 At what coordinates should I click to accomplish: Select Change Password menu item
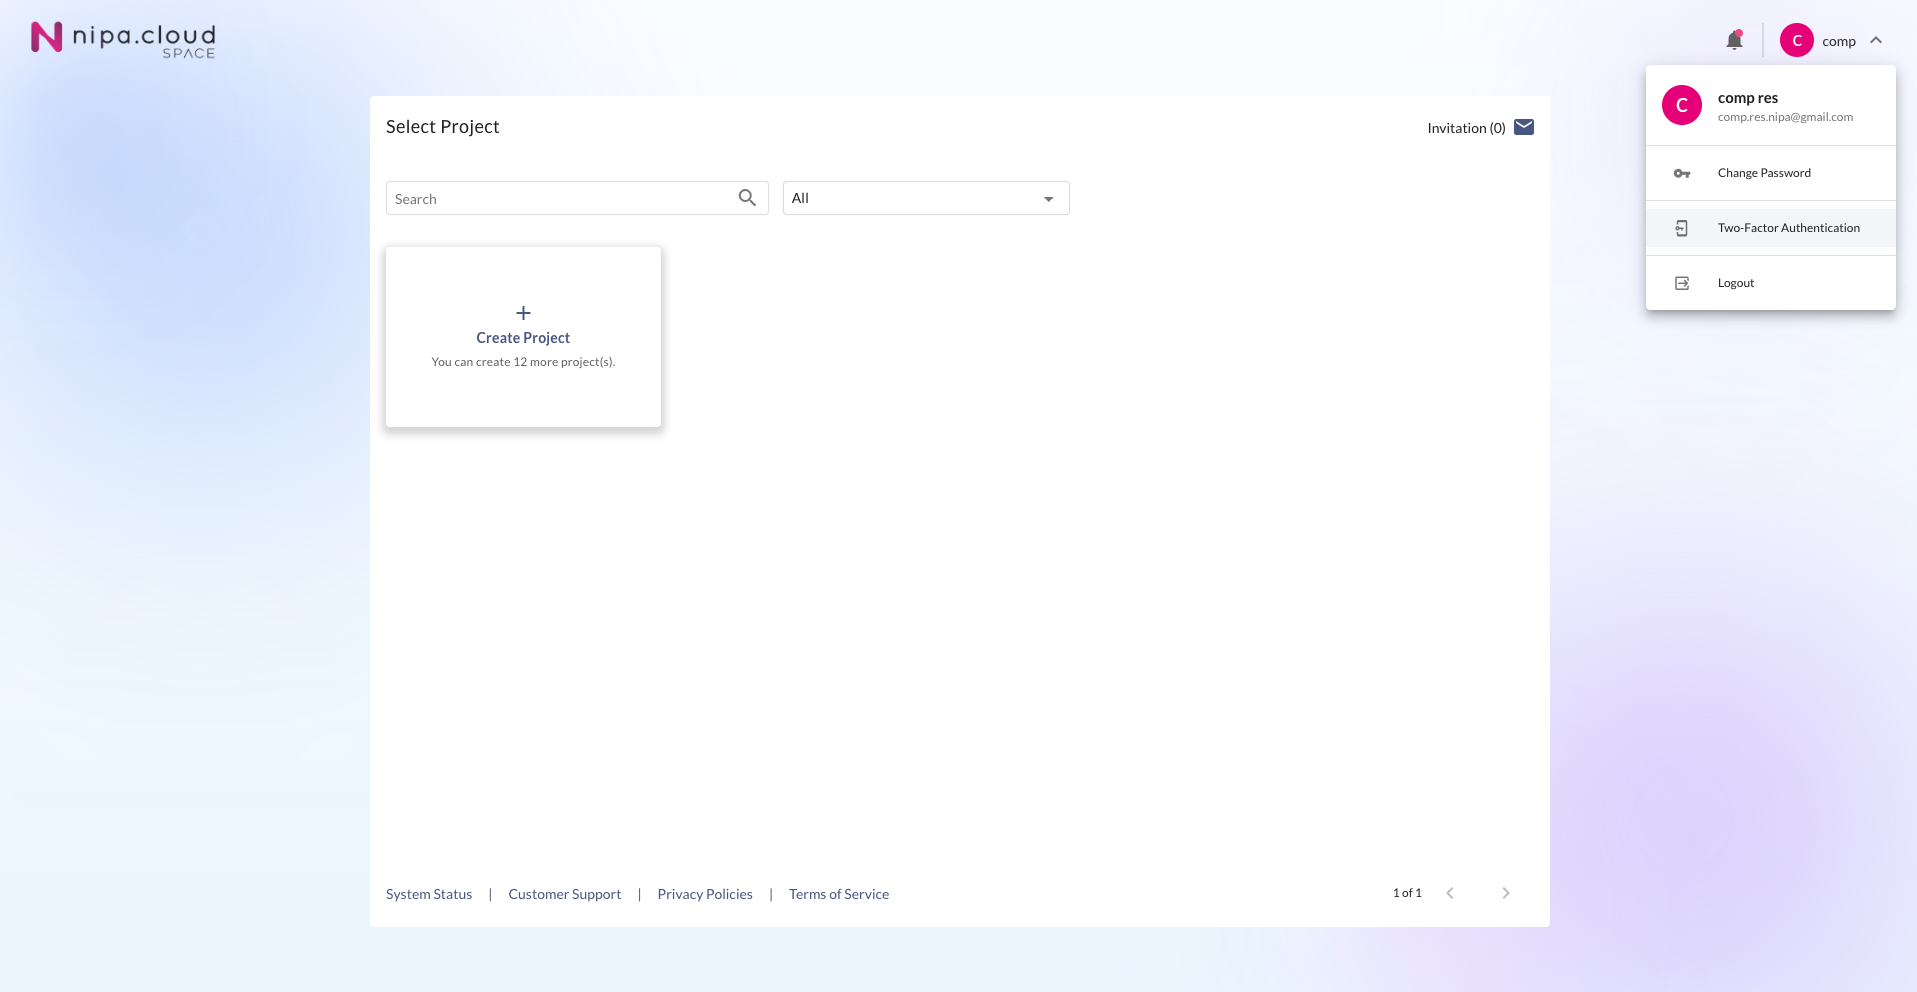click(1764, 173)
